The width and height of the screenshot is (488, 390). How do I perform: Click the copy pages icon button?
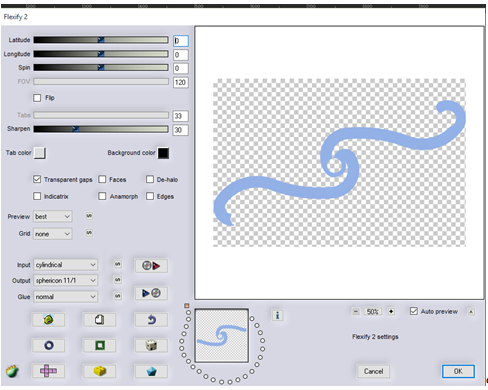[100, 320]
